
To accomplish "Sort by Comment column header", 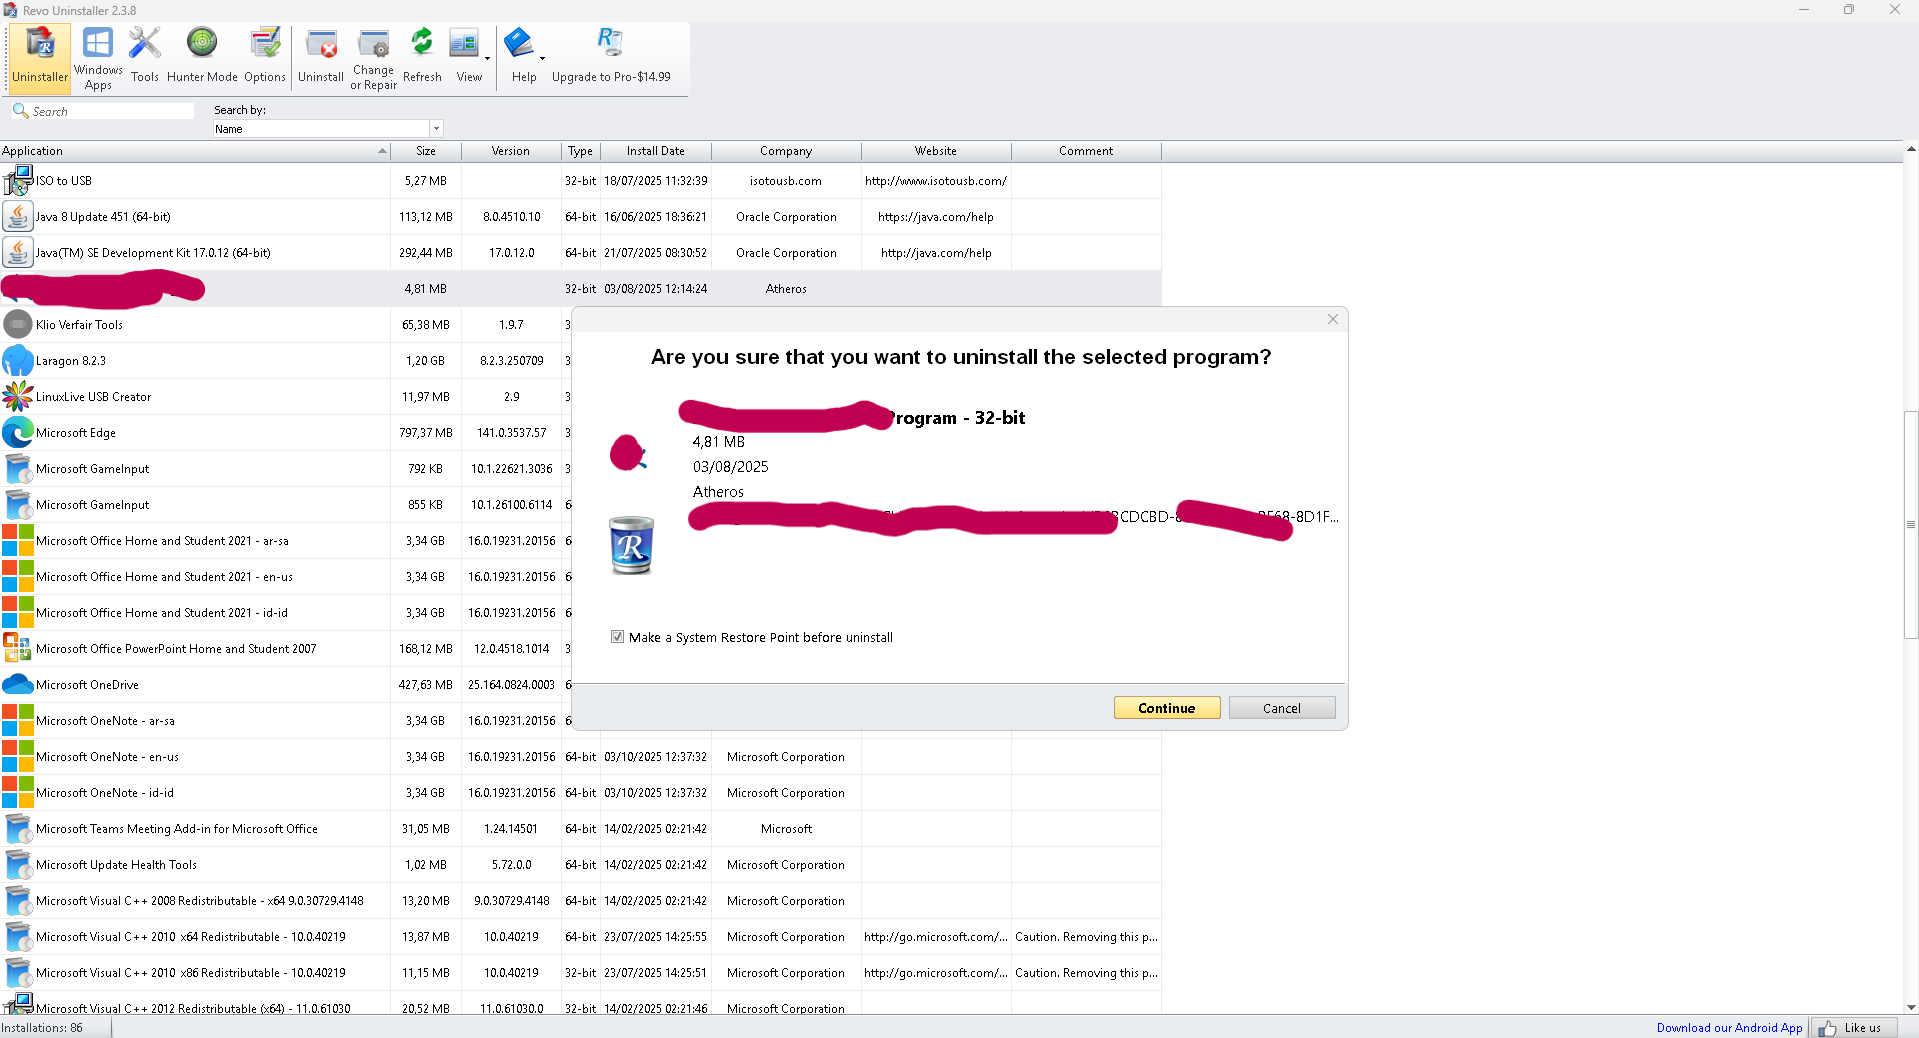I will pyautogui.click(x=1086, y=151).
